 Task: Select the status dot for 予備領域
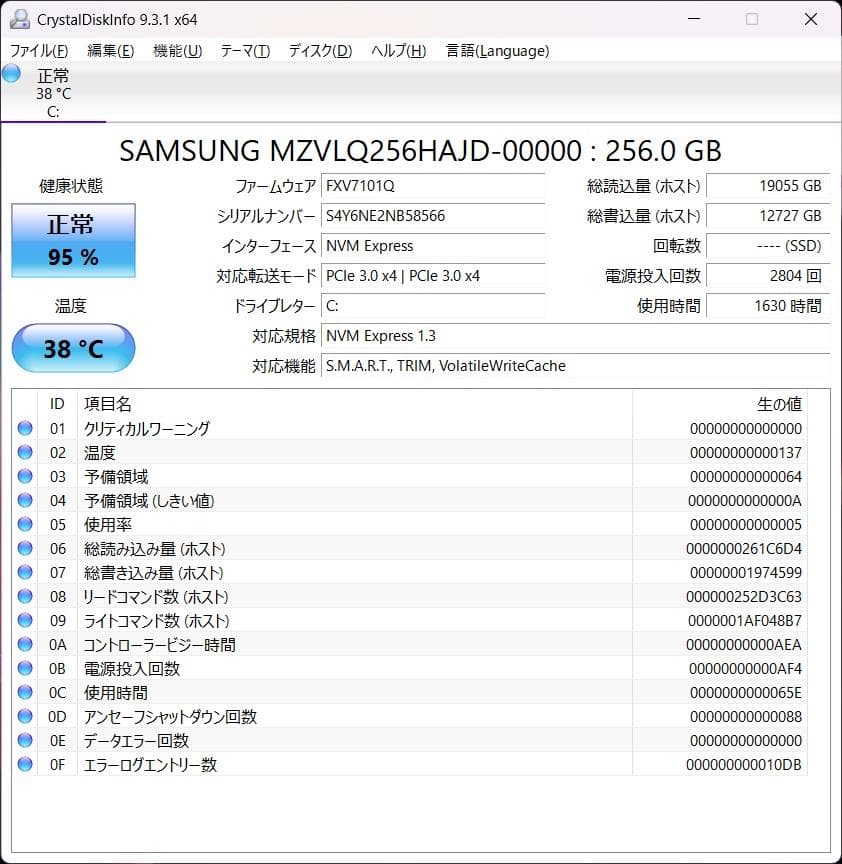coord(25,476)
